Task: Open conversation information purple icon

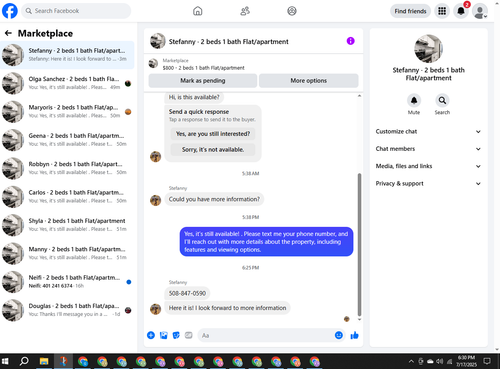Action: (350, 41)
